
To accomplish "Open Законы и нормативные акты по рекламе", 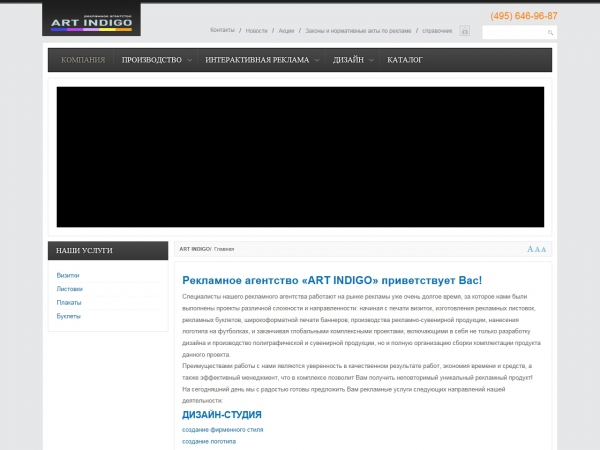I will click(x=358, y=31).
